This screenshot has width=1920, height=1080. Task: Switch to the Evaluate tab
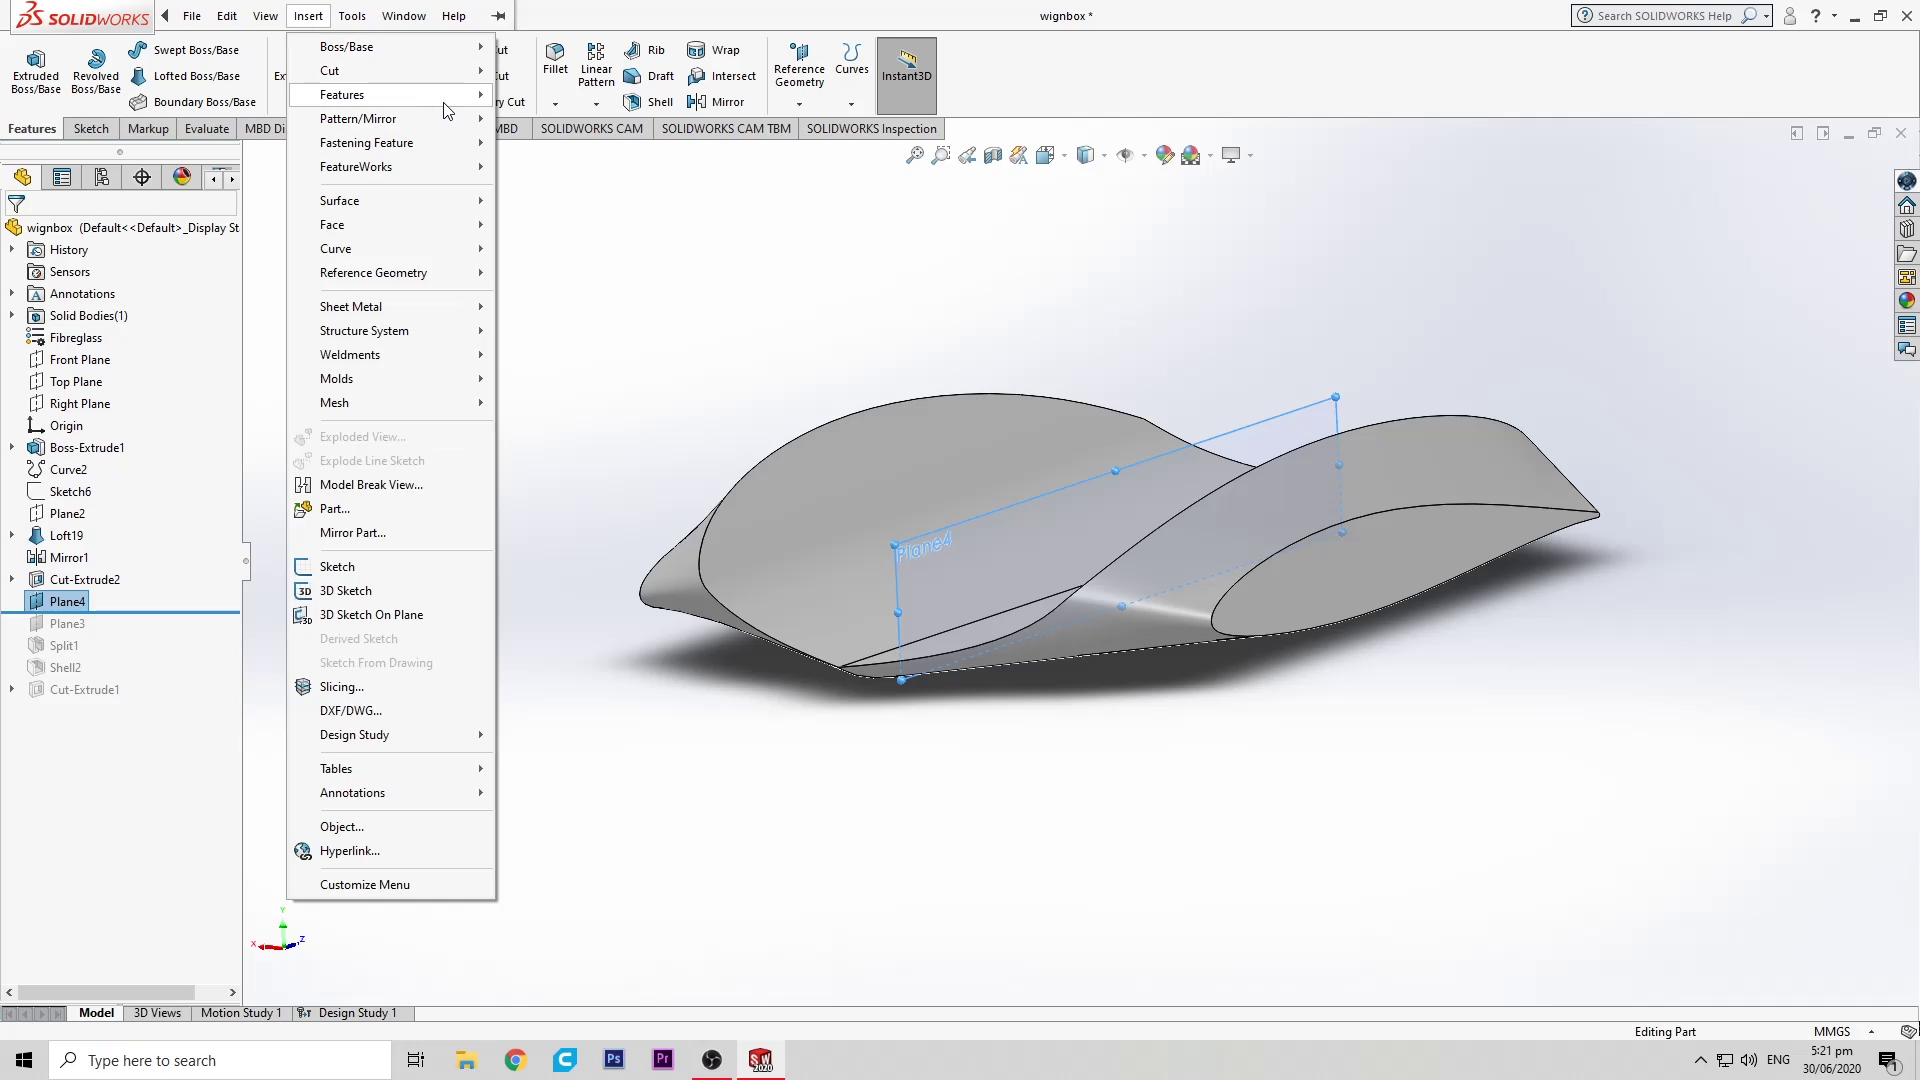(207, 129)
